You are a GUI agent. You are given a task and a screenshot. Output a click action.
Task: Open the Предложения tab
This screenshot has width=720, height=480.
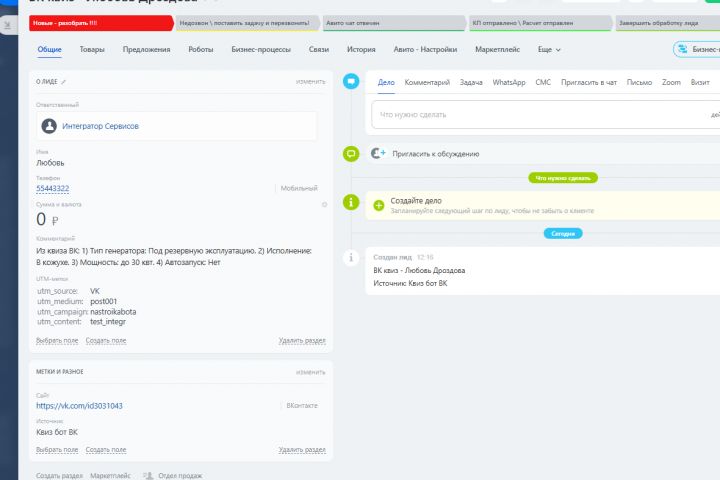[146, 50]
